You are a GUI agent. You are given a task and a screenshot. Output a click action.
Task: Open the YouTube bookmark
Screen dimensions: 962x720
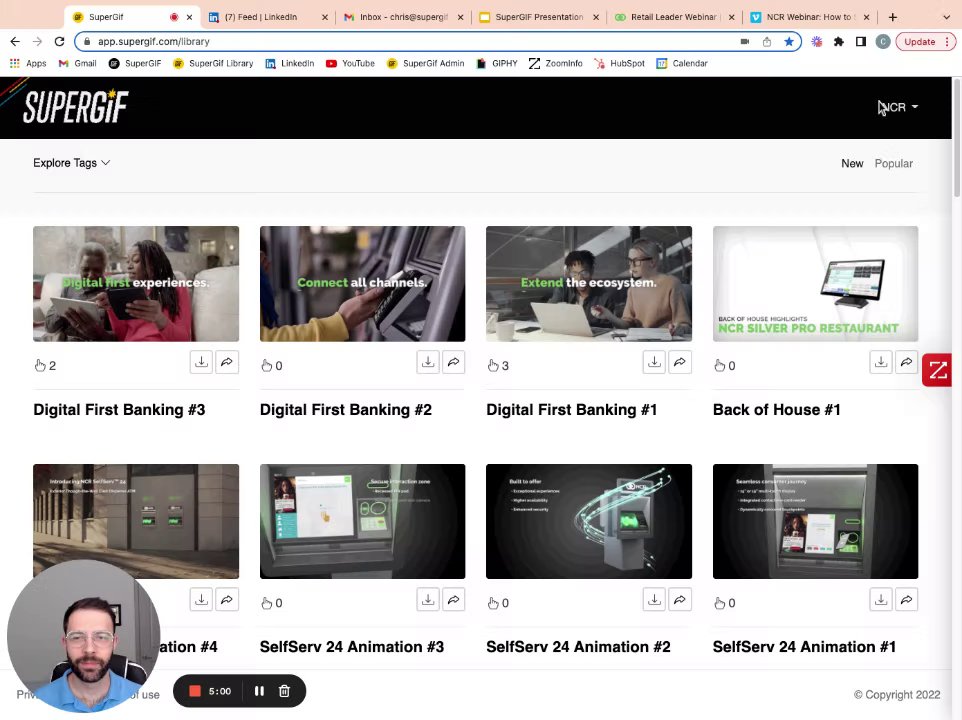point(350,63)
